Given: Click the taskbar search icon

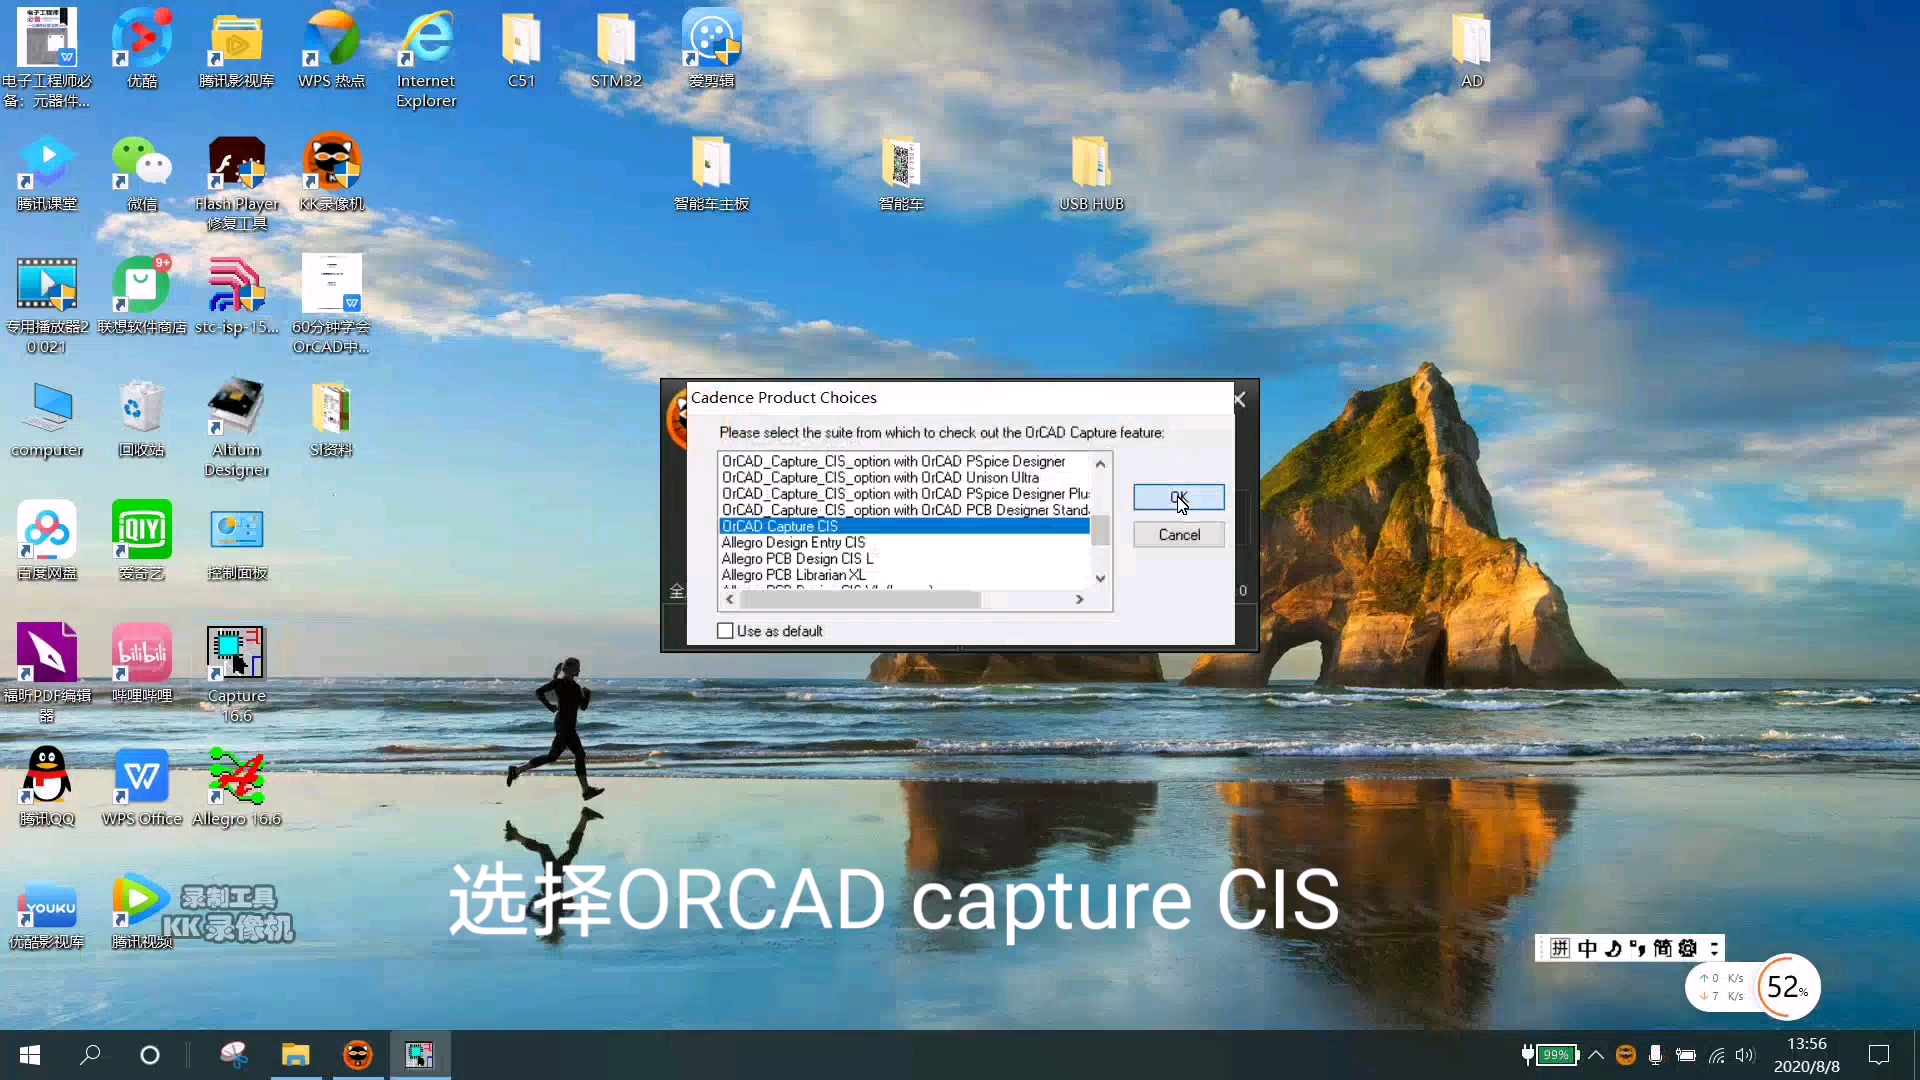Looking at the screenshot, I should pos(89,1055).
